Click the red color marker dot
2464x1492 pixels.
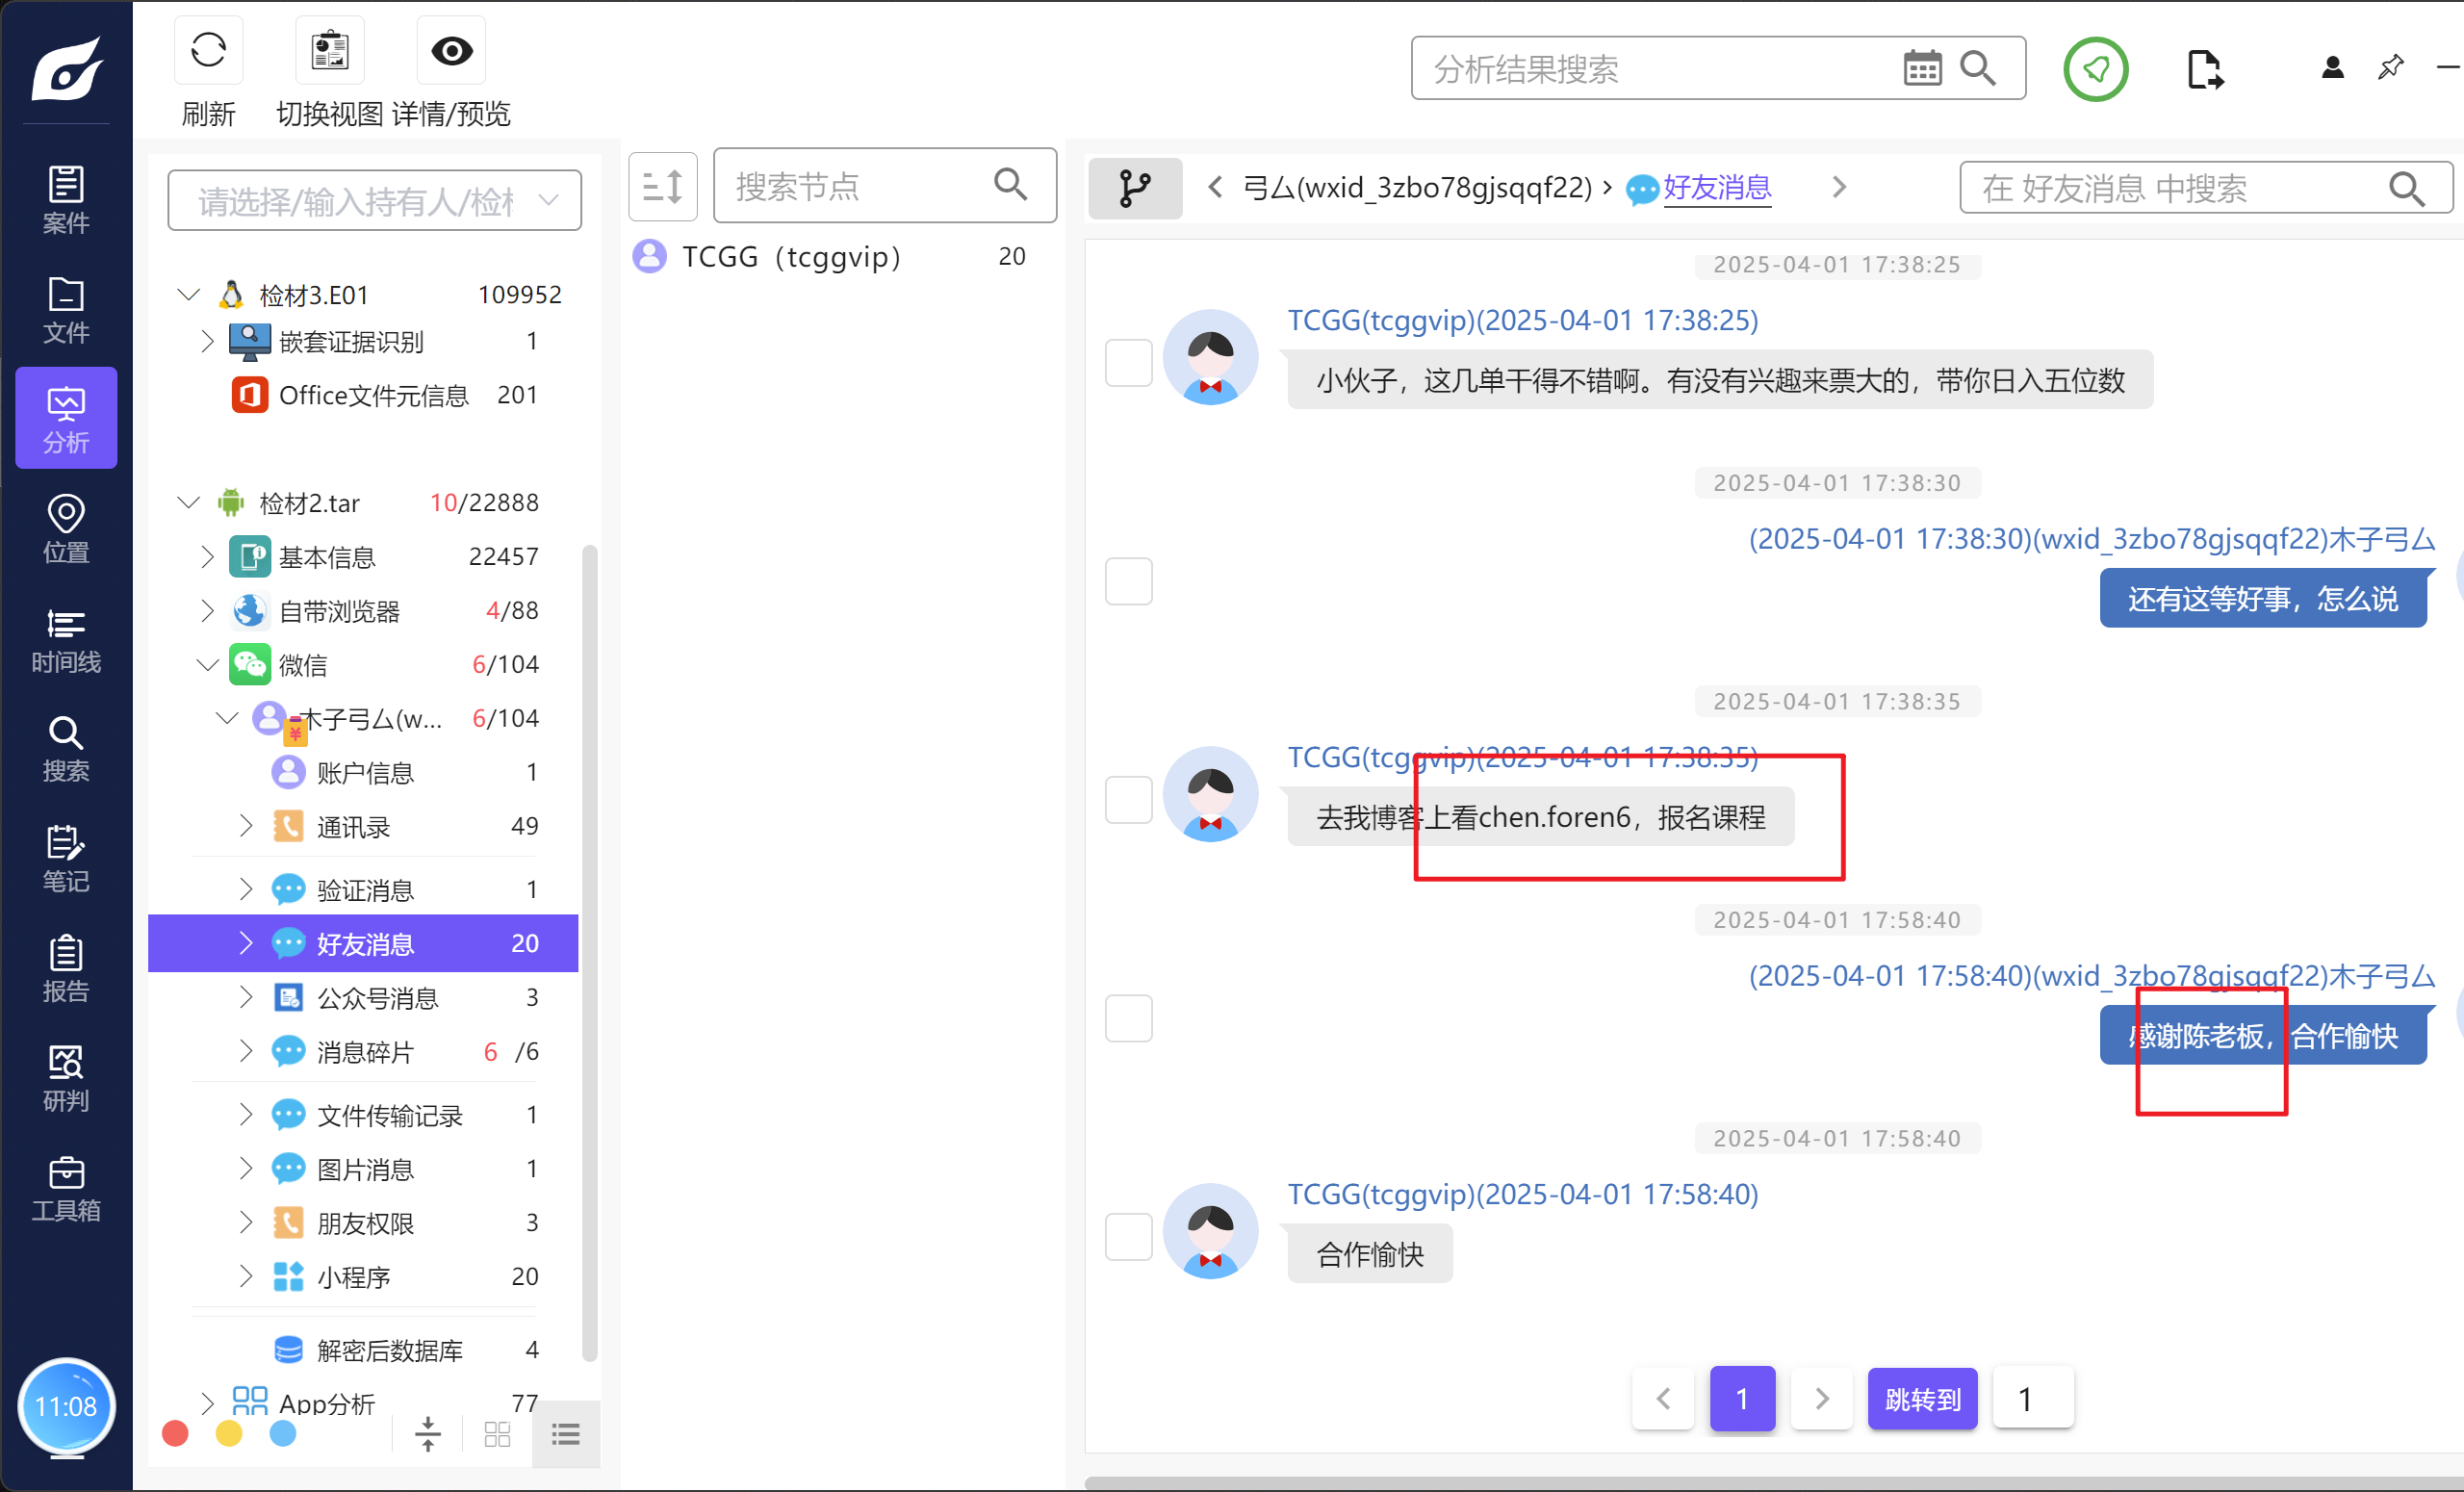(x=175, y=1434)
